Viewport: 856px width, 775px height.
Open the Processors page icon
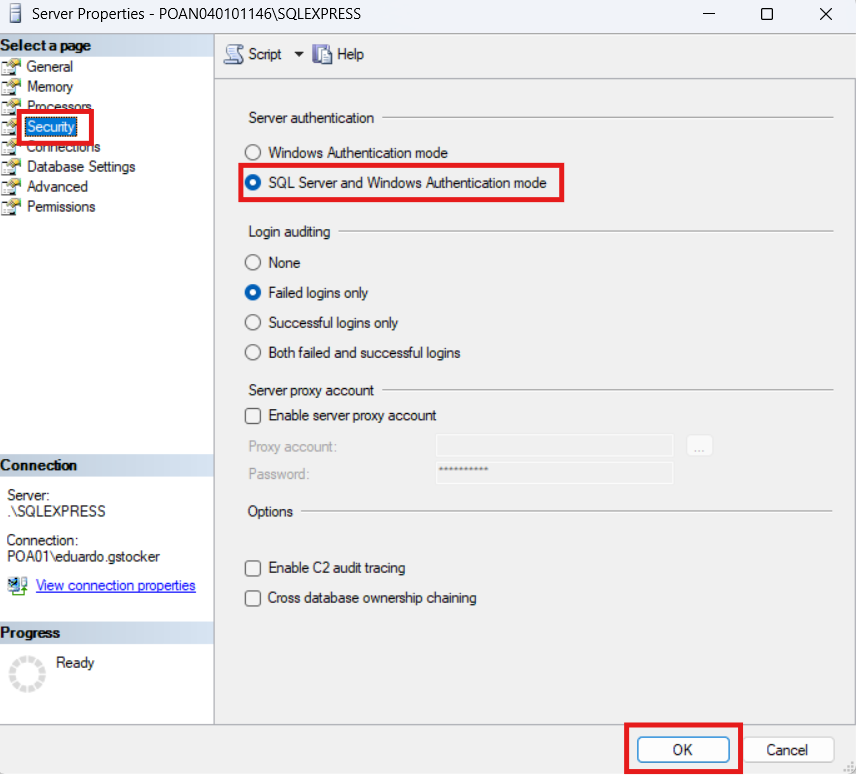point(12,106)
